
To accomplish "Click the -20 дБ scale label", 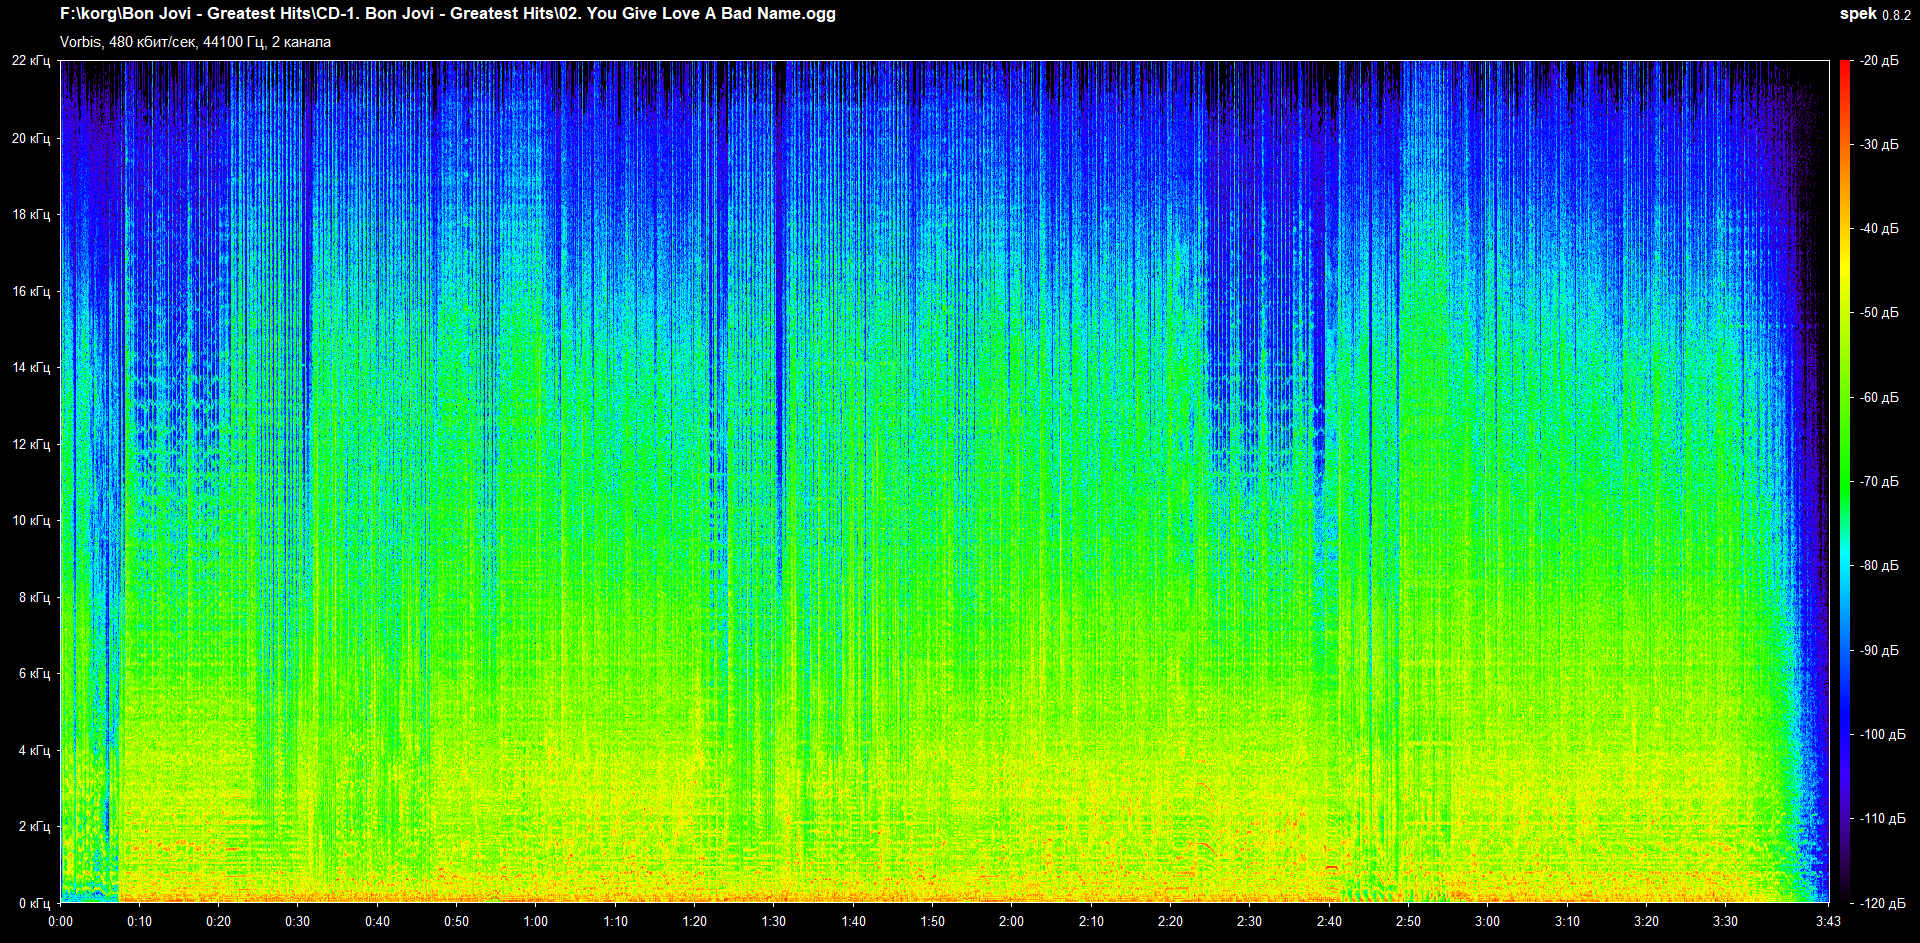I will click(1879, 61).
